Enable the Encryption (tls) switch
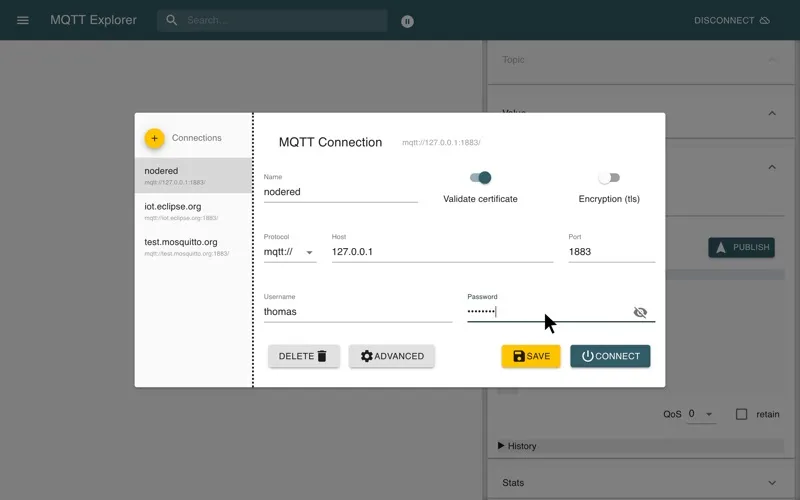 (609, 178)
